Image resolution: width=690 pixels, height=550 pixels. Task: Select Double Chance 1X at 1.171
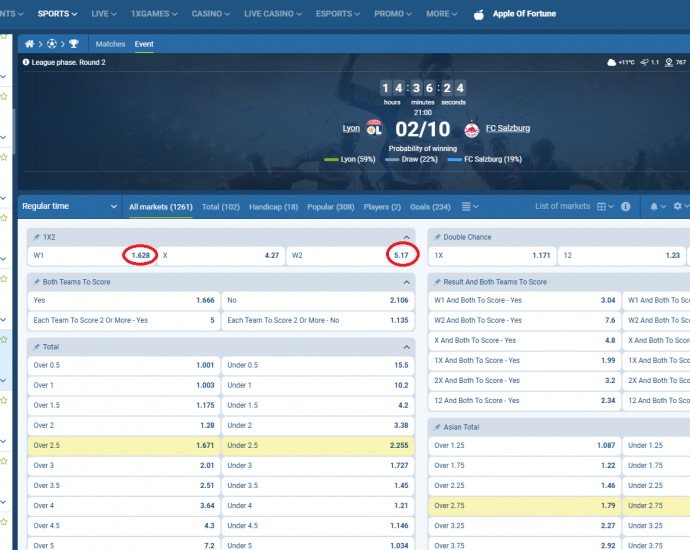(492, 256)
